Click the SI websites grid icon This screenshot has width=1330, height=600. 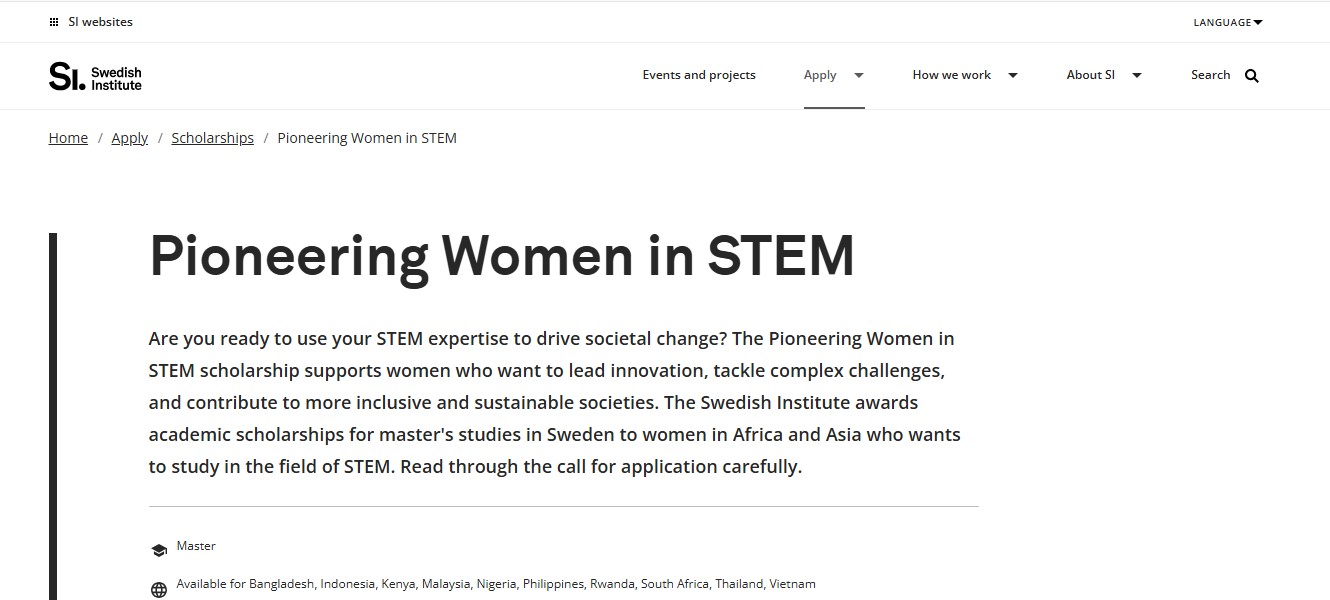[x=54, y=22]
